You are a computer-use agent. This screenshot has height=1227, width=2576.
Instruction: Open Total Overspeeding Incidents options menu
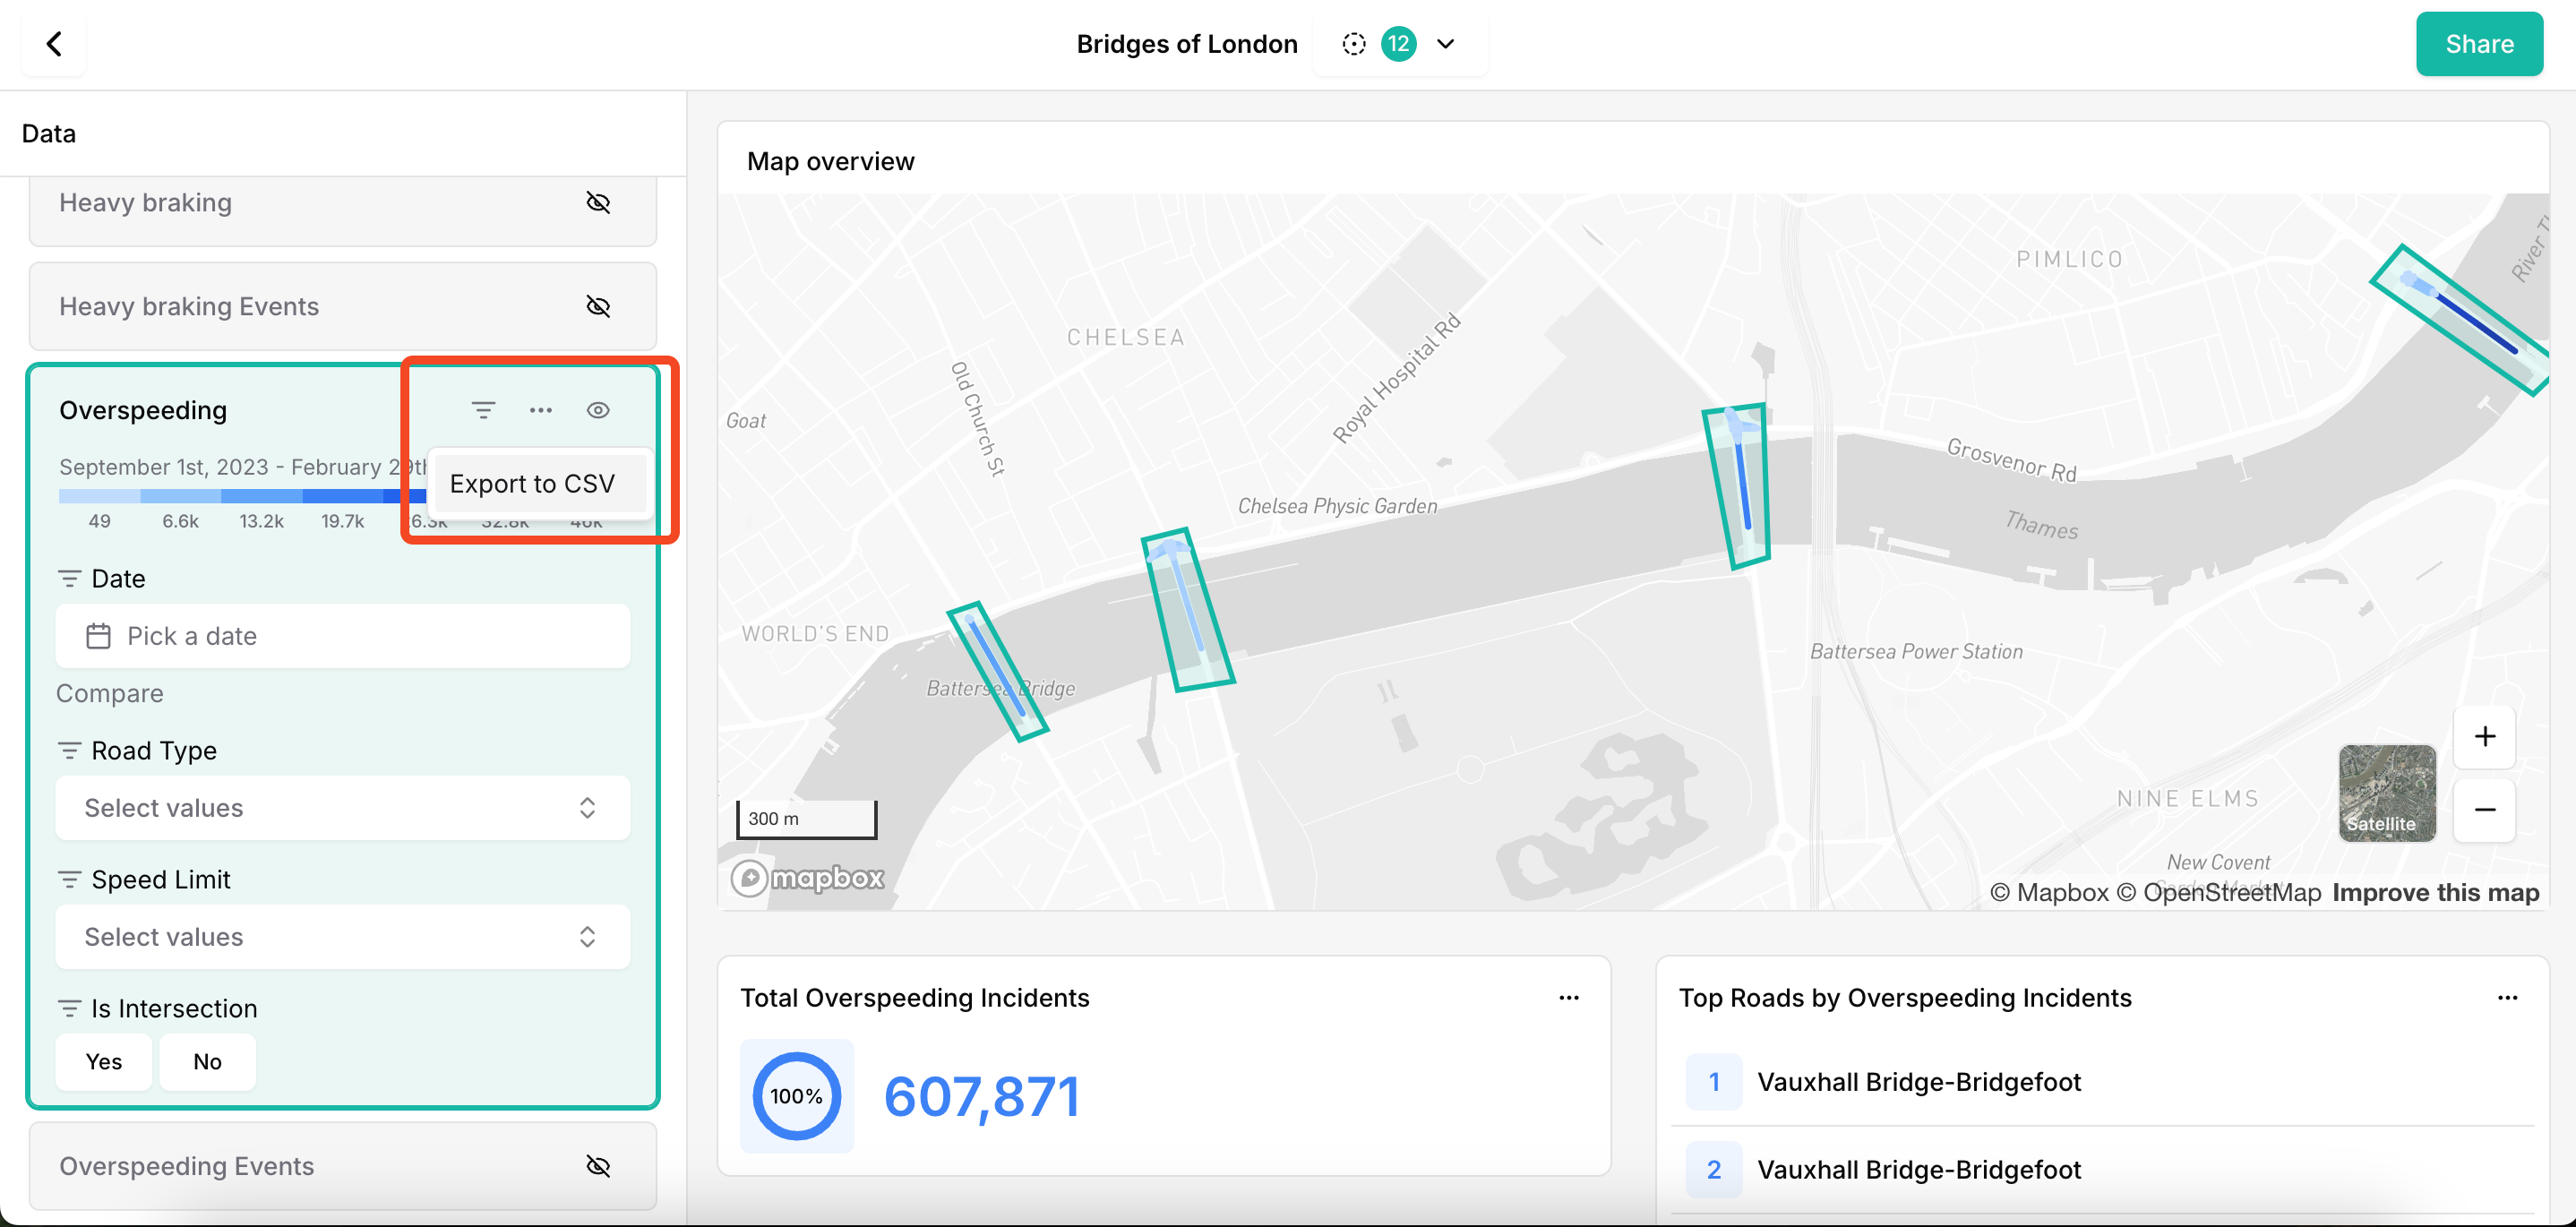click(1568, 998)
